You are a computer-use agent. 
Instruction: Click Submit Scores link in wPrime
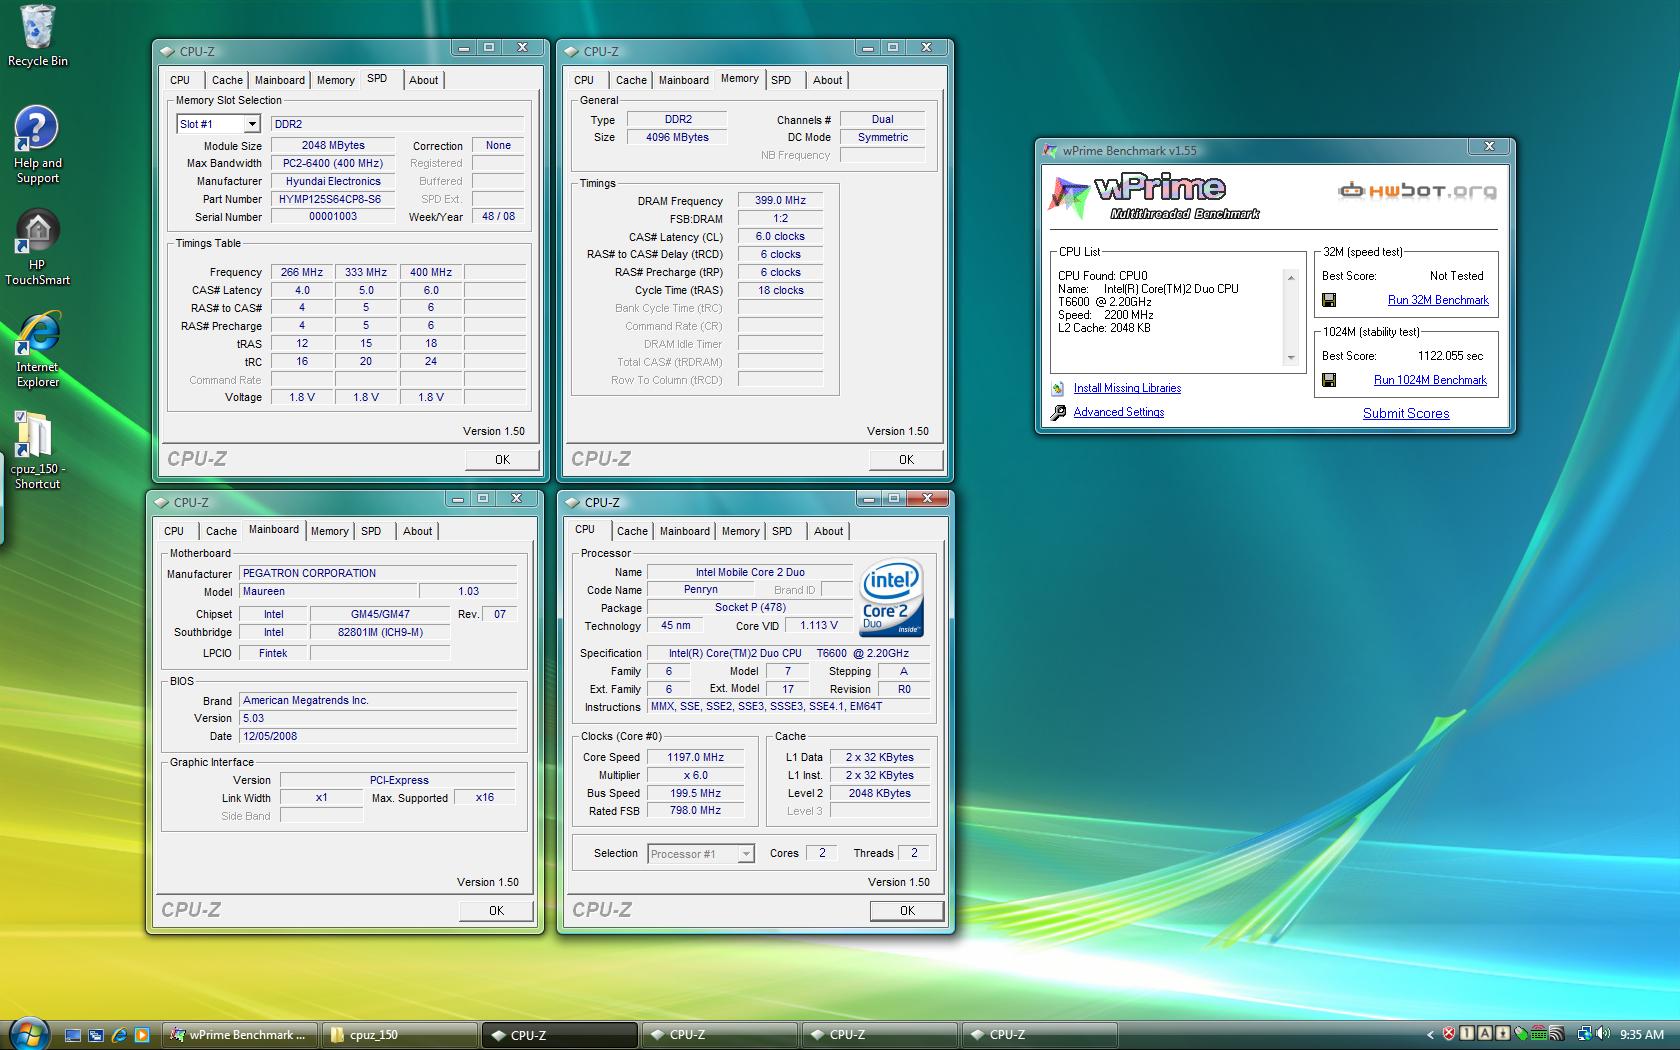(1406, 413)
